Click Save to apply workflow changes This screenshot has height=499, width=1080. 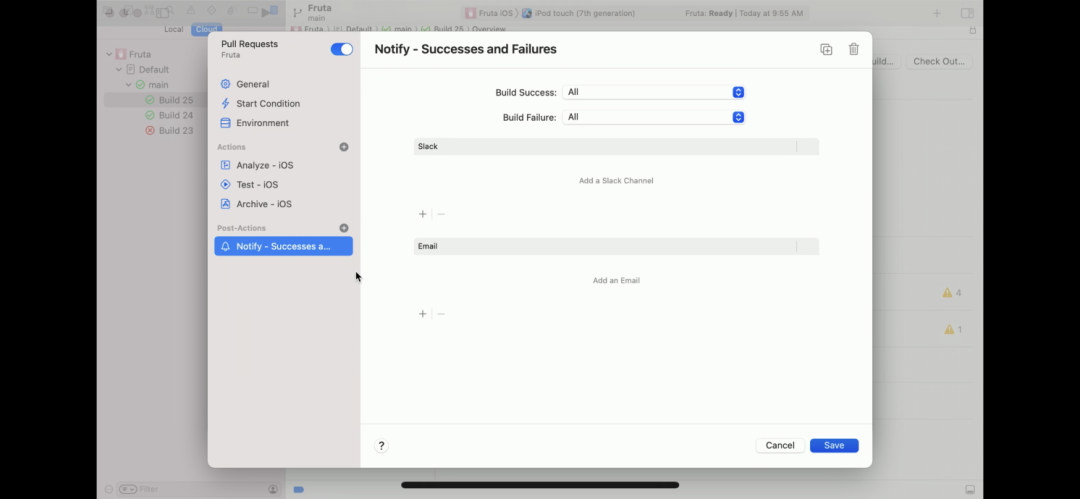(834, 446)
